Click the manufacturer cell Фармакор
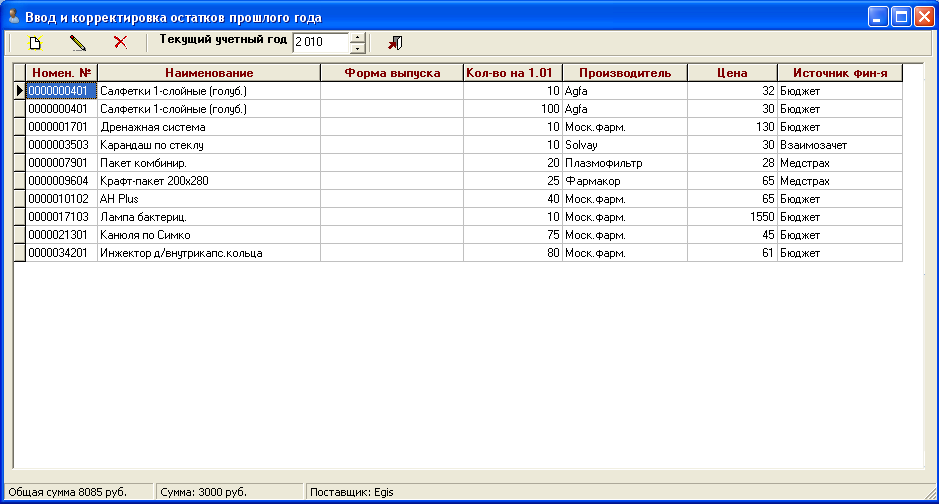The image size is (939, 504). (625, 181)
